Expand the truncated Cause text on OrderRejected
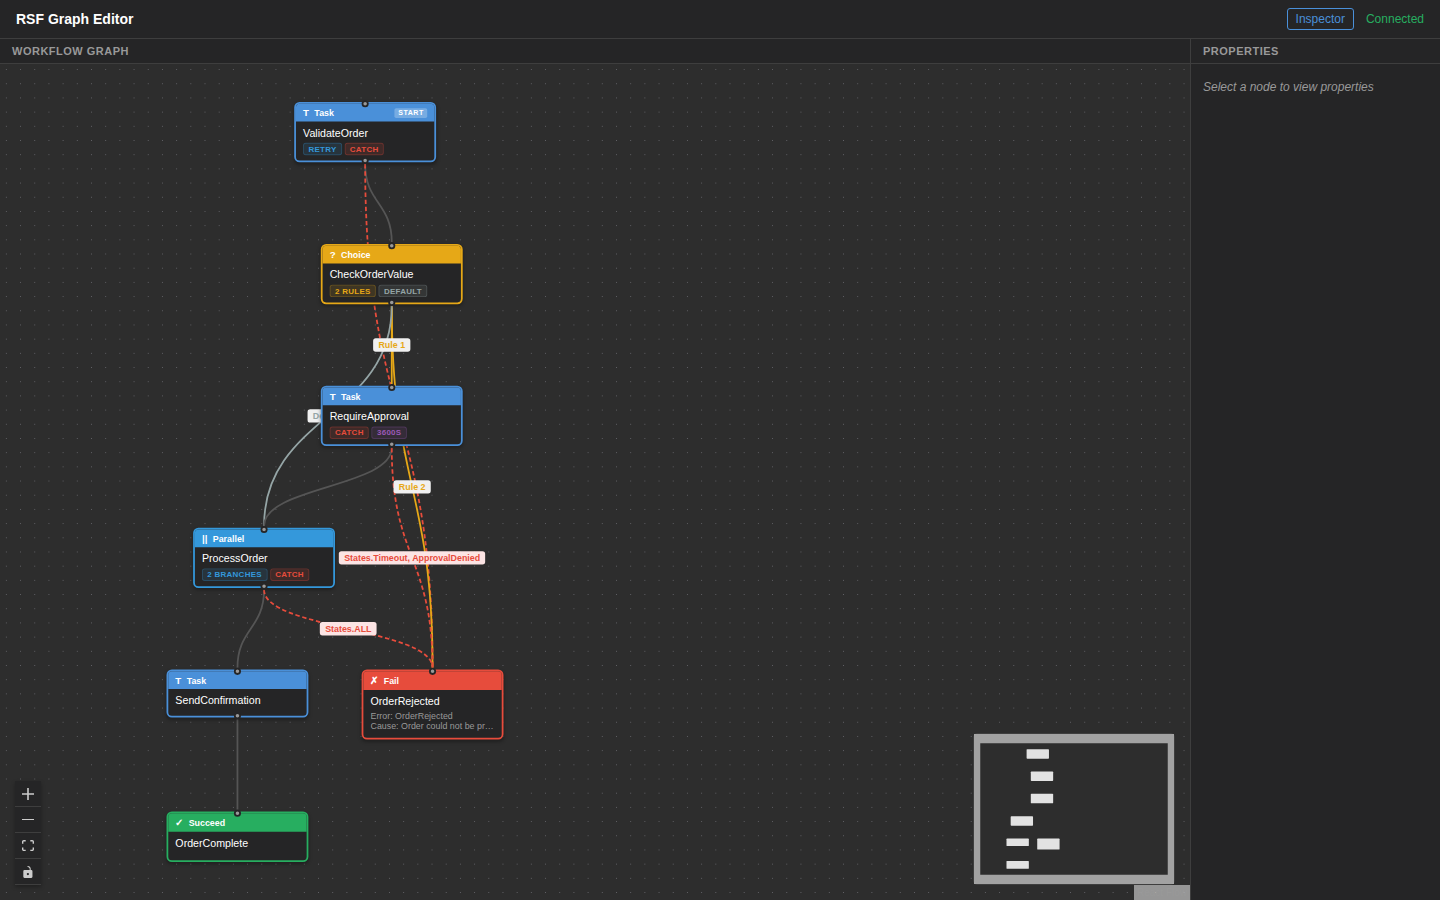The image size is (1440, 900). click(x=432, y=726)
